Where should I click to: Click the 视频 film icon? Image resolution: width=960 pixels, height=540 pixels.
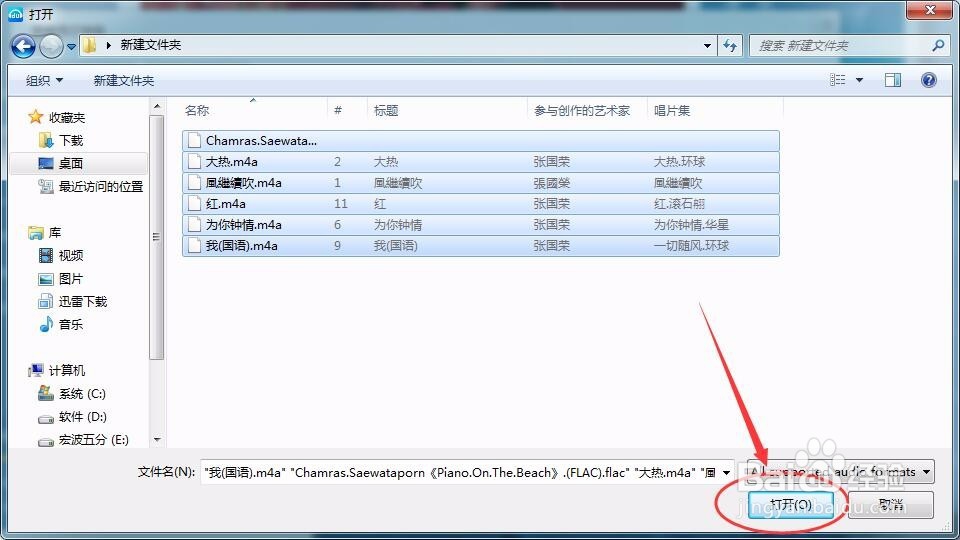(x=46, y=255)
